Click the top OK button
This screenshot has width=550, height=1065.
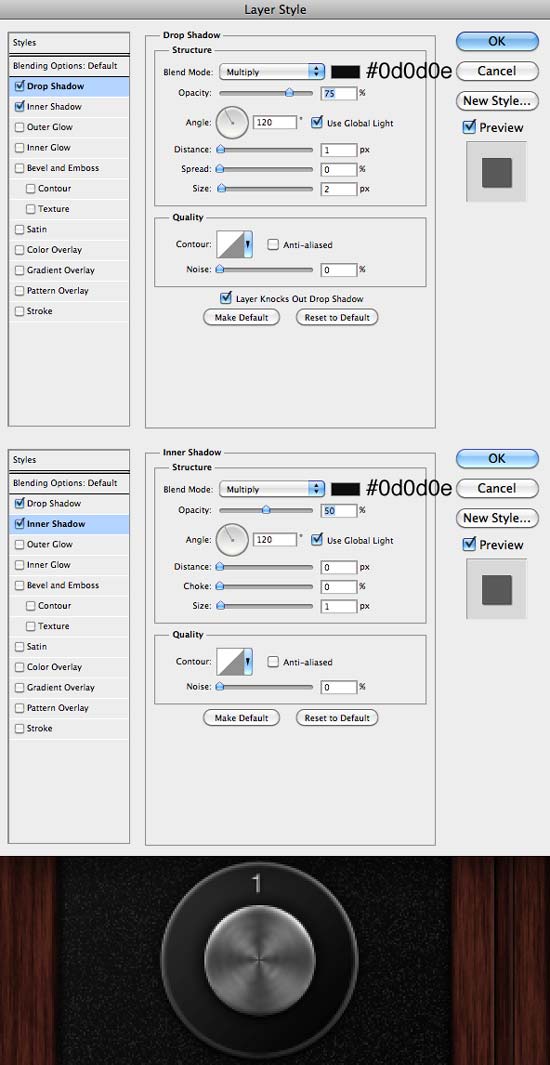[497, 41]
